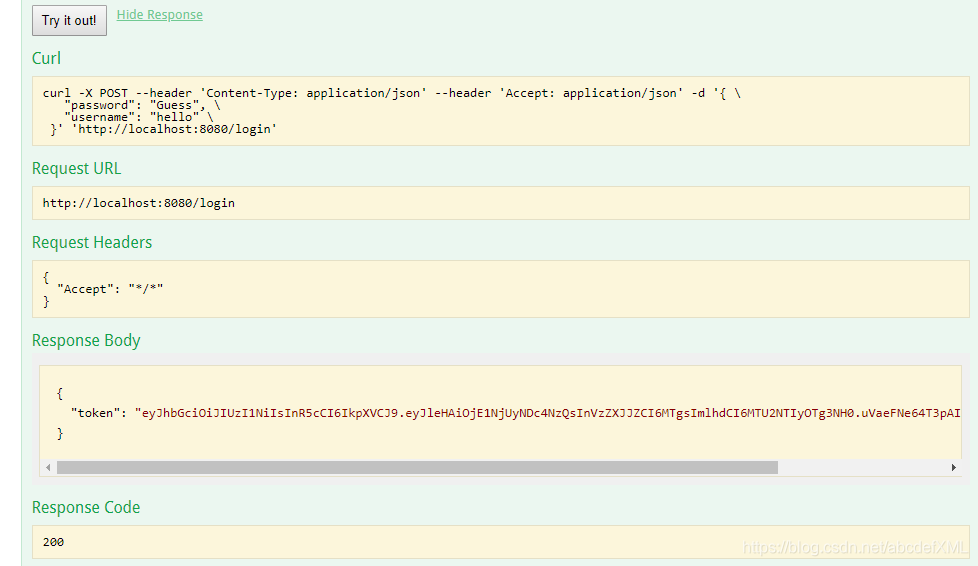Click the Request URL heading

coord(76,168)
